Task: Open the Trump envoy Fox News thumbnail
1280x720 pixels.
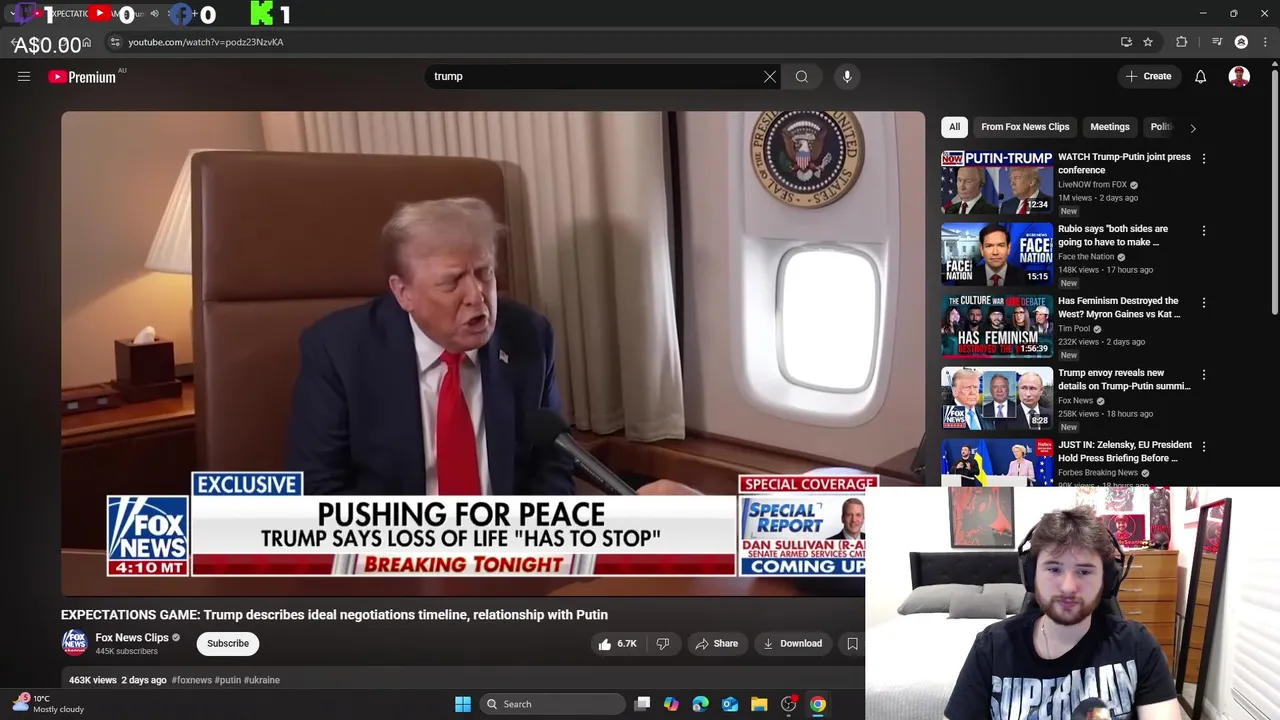Action: [x=997, y=398]
